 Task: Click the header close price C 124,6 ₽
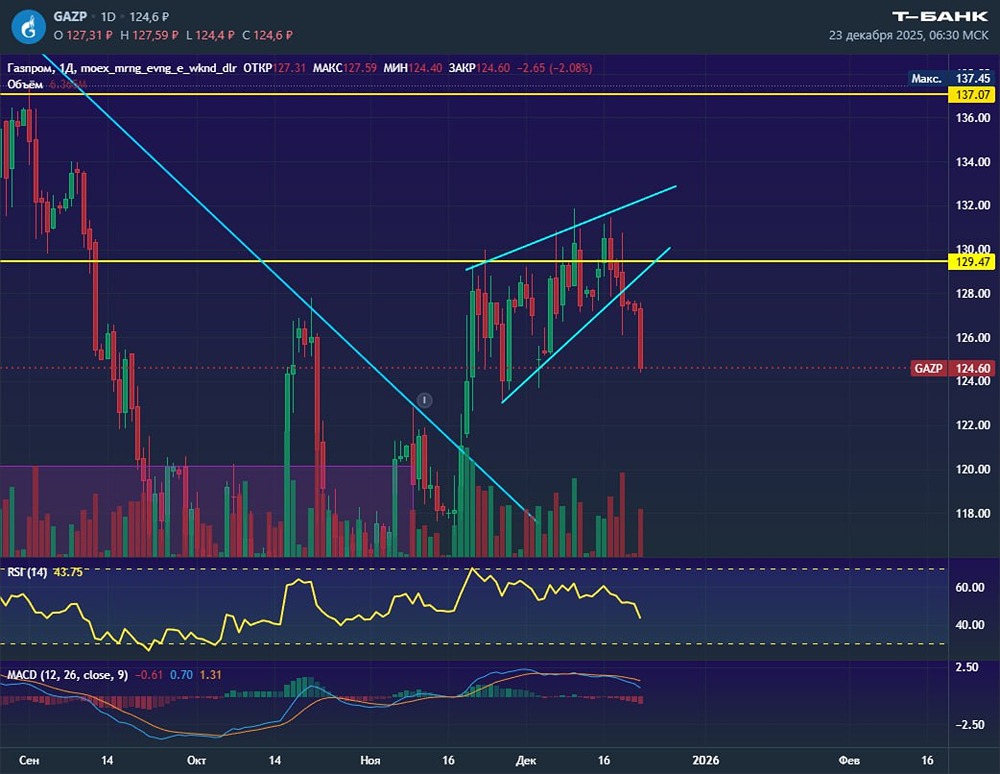point(267,35)
